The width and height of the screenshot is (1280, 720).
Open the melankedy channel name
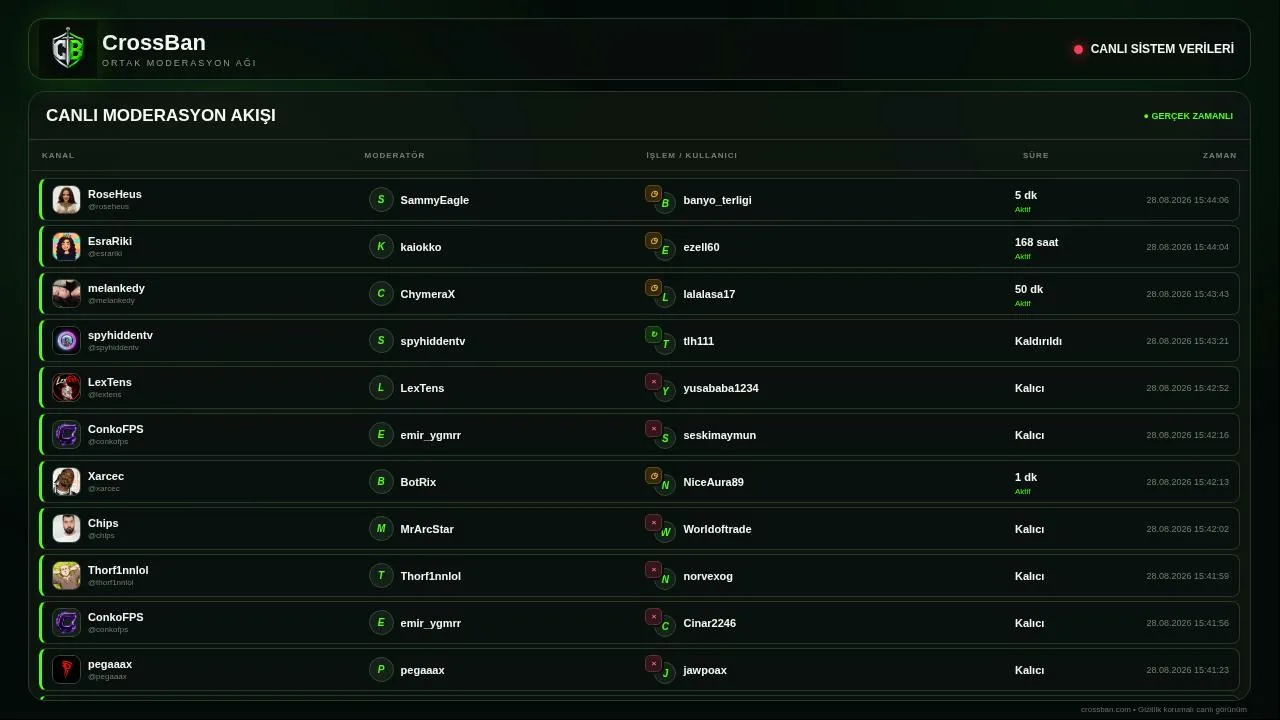[116, 288]
